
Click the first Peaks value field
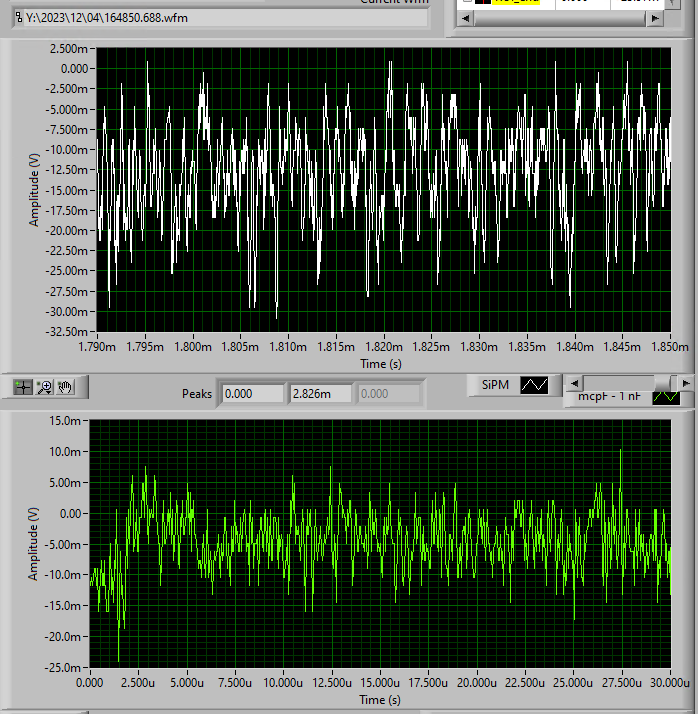pos(252,394)
